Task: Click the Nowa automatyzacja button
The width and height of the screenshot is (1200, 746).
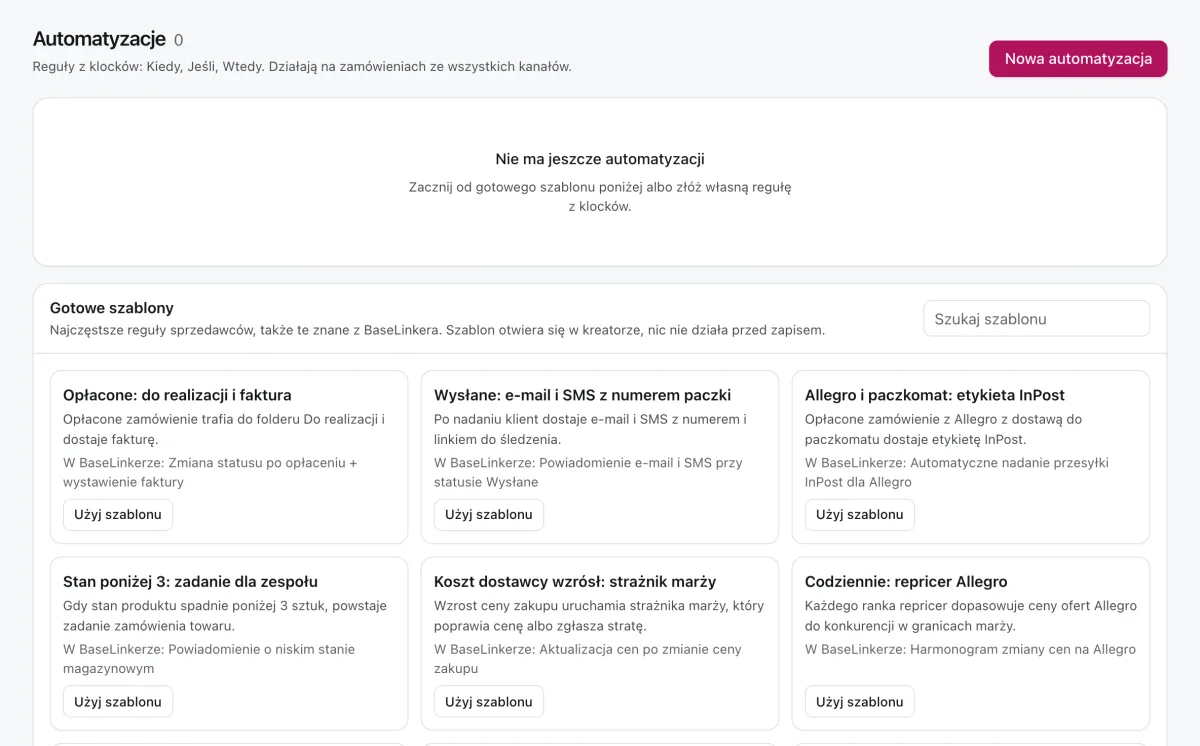Action: [1078, 59]
